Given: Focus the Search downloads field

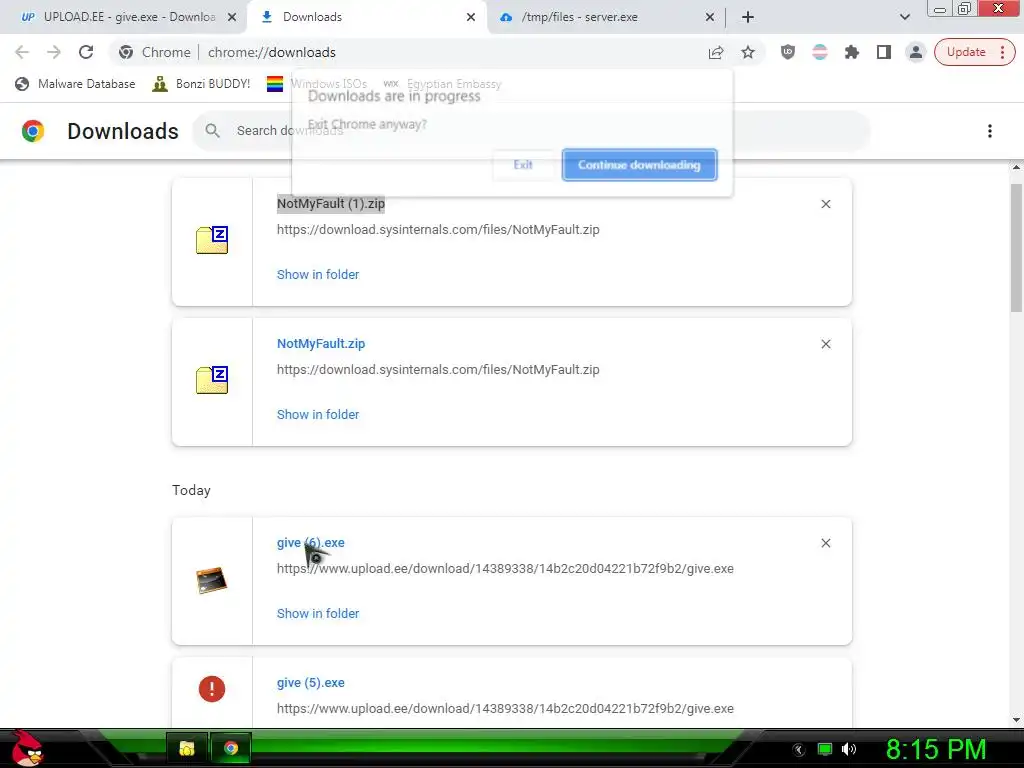Looking at the screenshot, I should point(530,131).
